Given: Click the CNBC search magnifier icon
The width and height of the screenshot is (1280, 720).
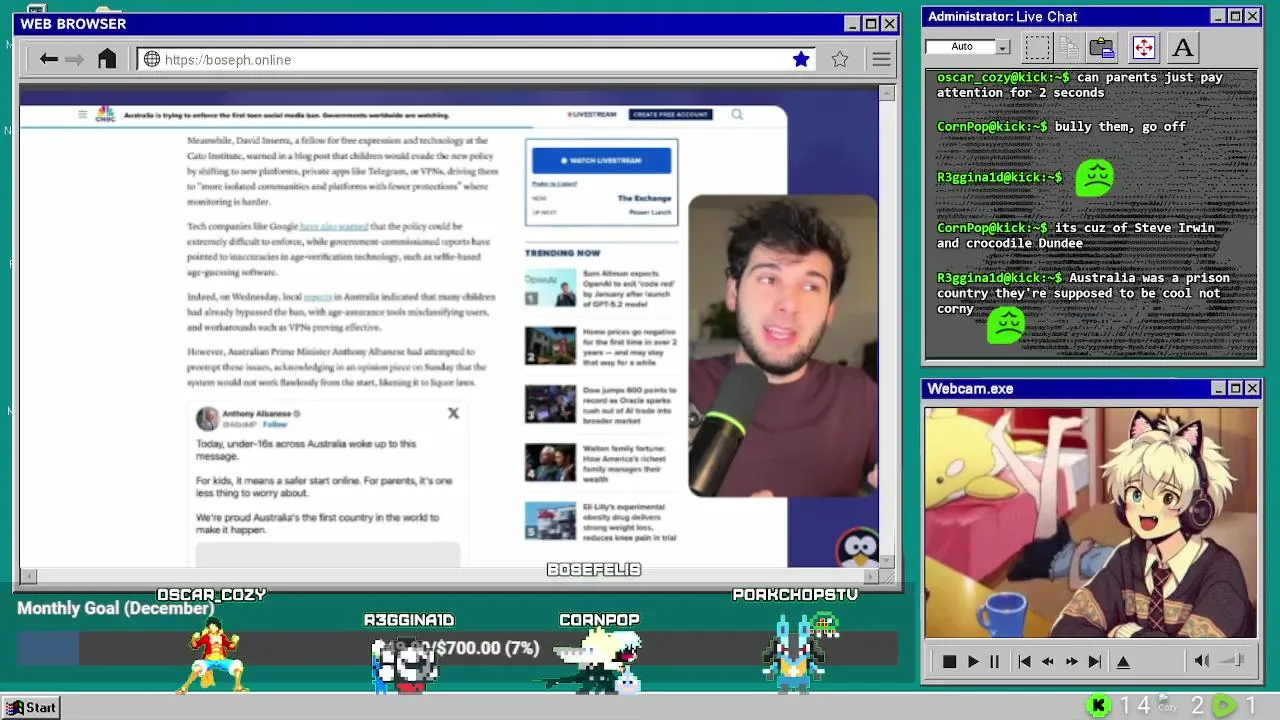Looking at the screenshot, I should 737,114.
